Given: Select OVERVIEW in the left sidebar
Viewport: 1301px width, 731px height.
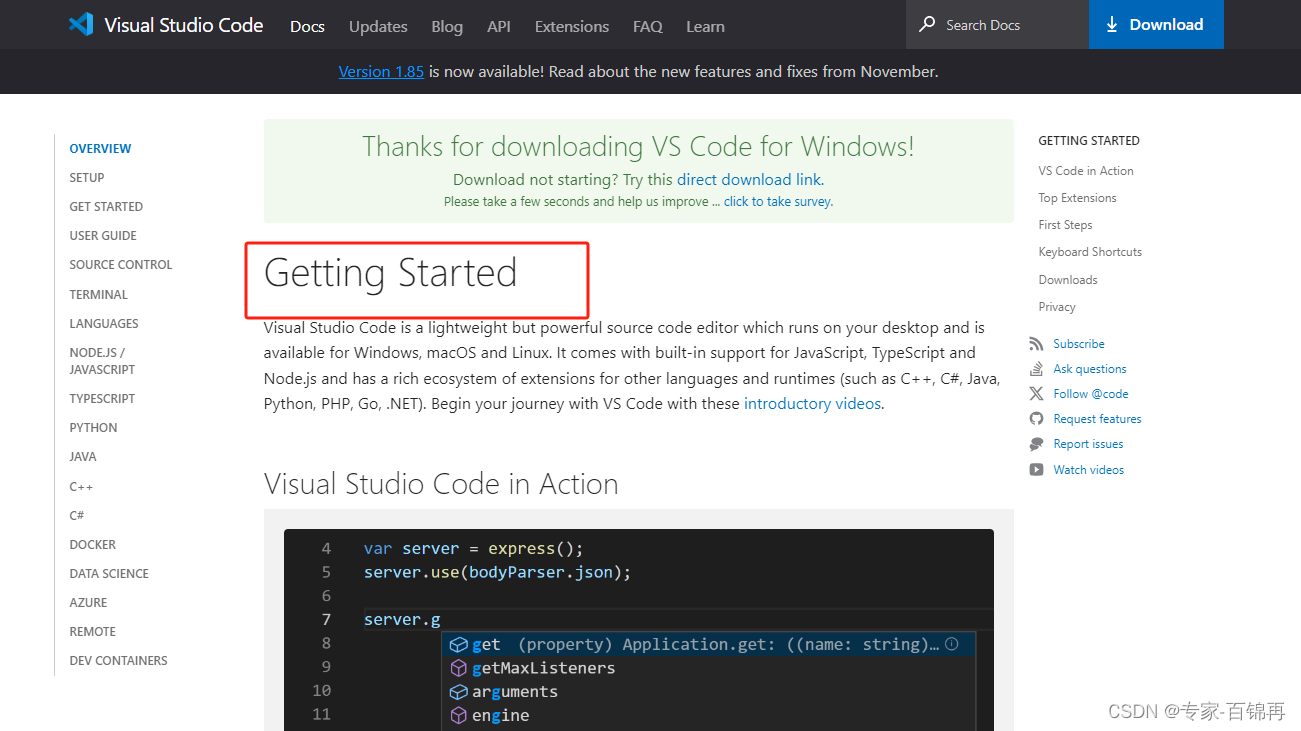Looking at the screenshot, I should point(100,148).
